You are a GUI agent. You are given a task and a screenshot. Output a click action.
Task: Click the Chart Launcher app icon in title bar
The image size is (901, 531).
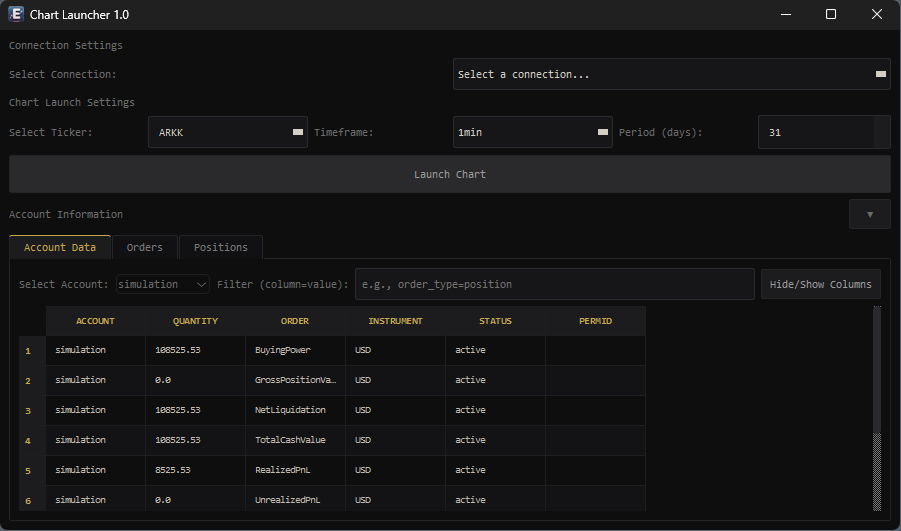tap(16, 14)
